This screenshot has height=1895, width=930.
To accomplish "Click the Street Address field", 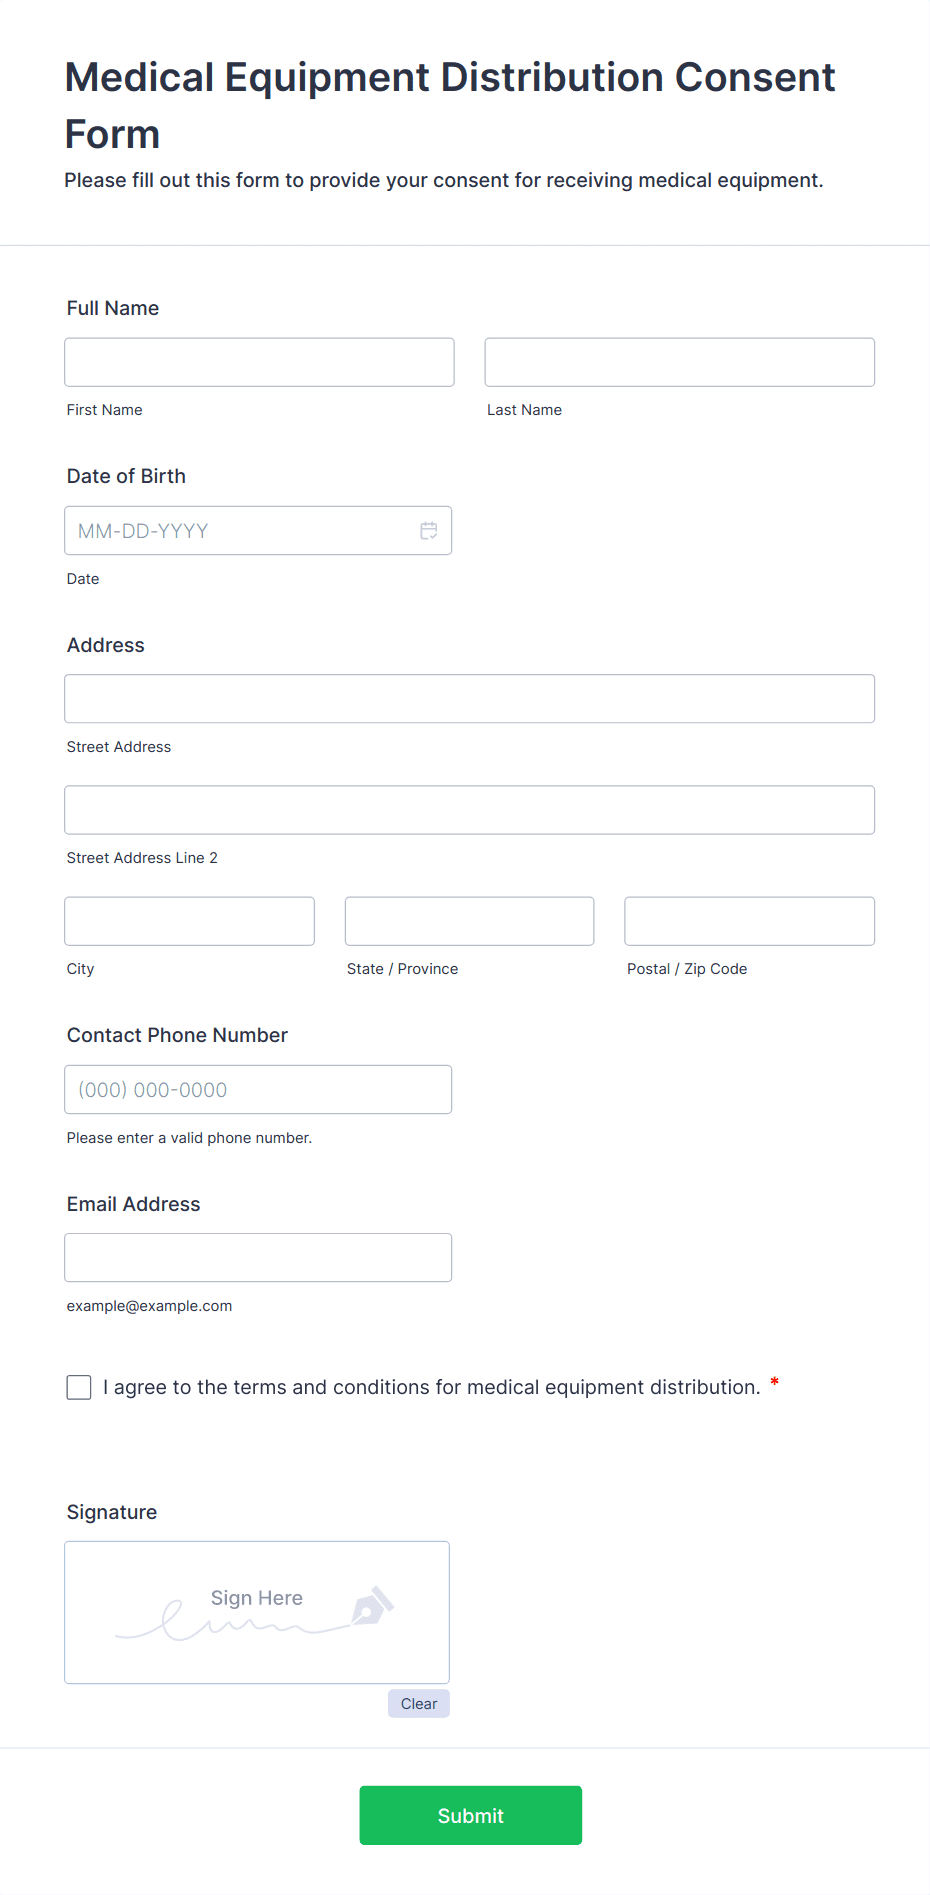I will (469, 699).
